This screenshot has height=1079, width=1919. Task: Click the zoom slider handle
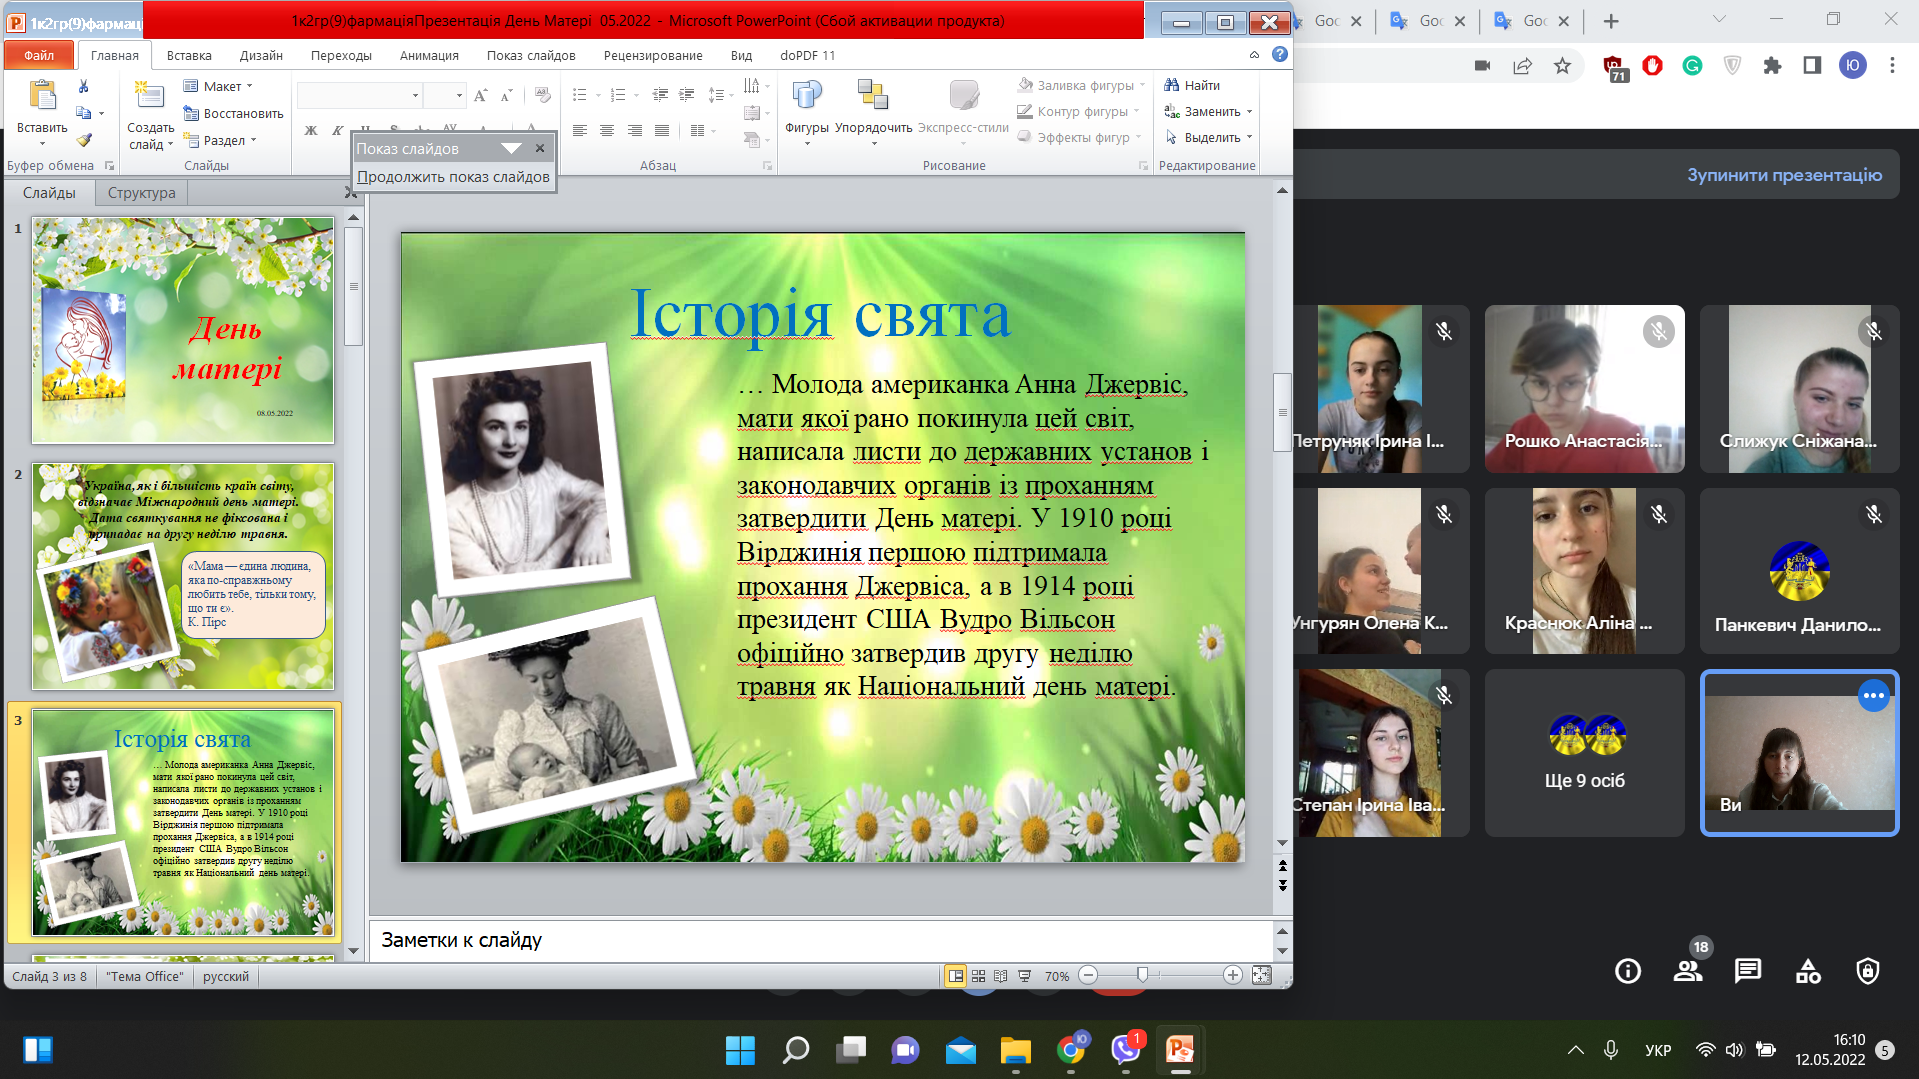coord(1142,976)
